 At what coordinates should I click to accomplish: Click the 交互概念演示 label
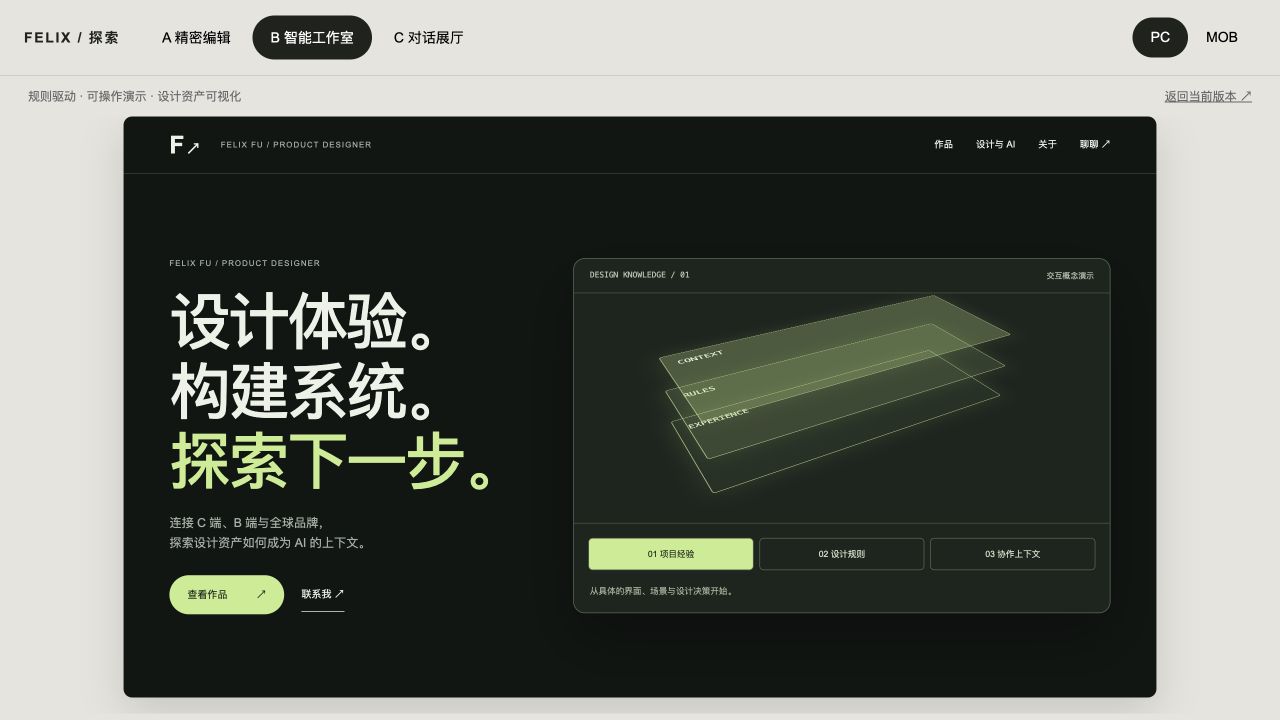pos(1070,275)
